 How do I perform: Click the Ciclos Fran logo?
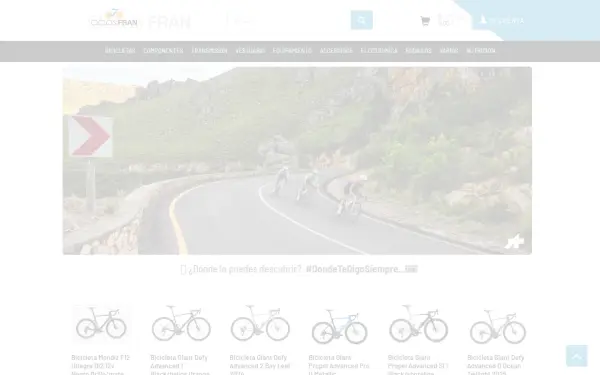click(114, 19)
